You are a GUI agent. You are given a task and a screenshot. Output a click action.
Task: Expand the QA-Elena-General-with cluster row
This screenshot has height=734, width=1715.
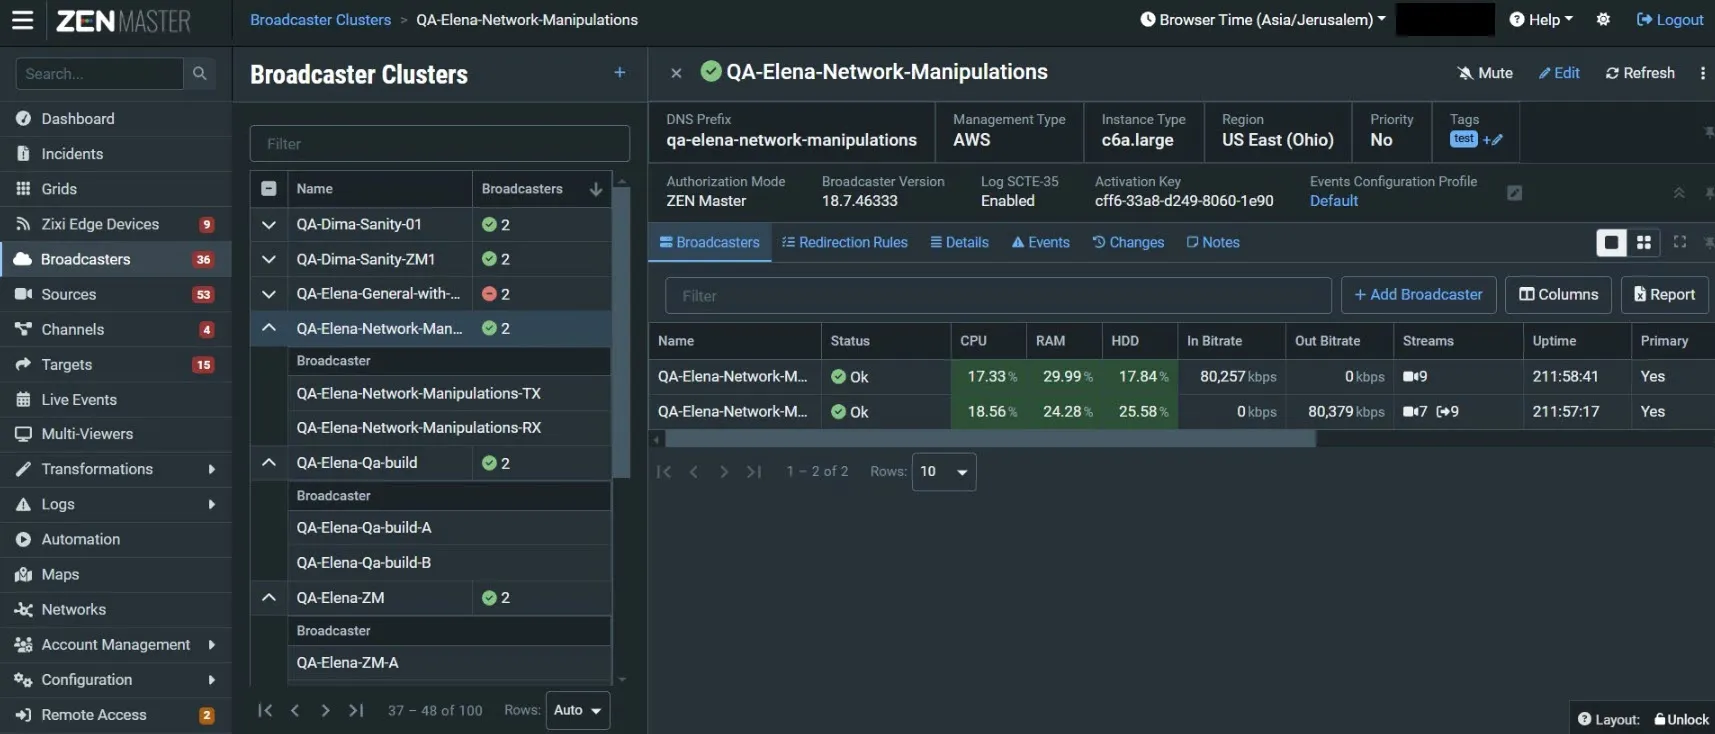[269, 294]
